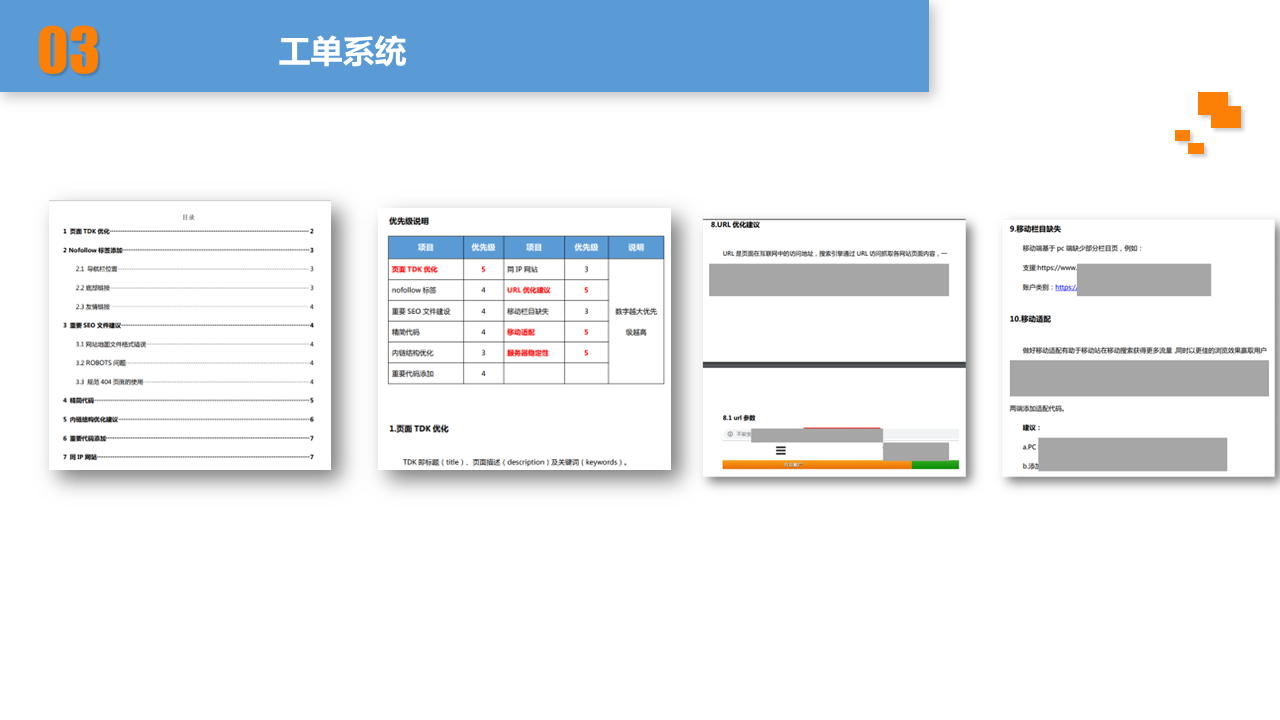This screenshot has height=720, width=1280.
Task: Click the orange 03 slide number
Action: tap(69, 50)
